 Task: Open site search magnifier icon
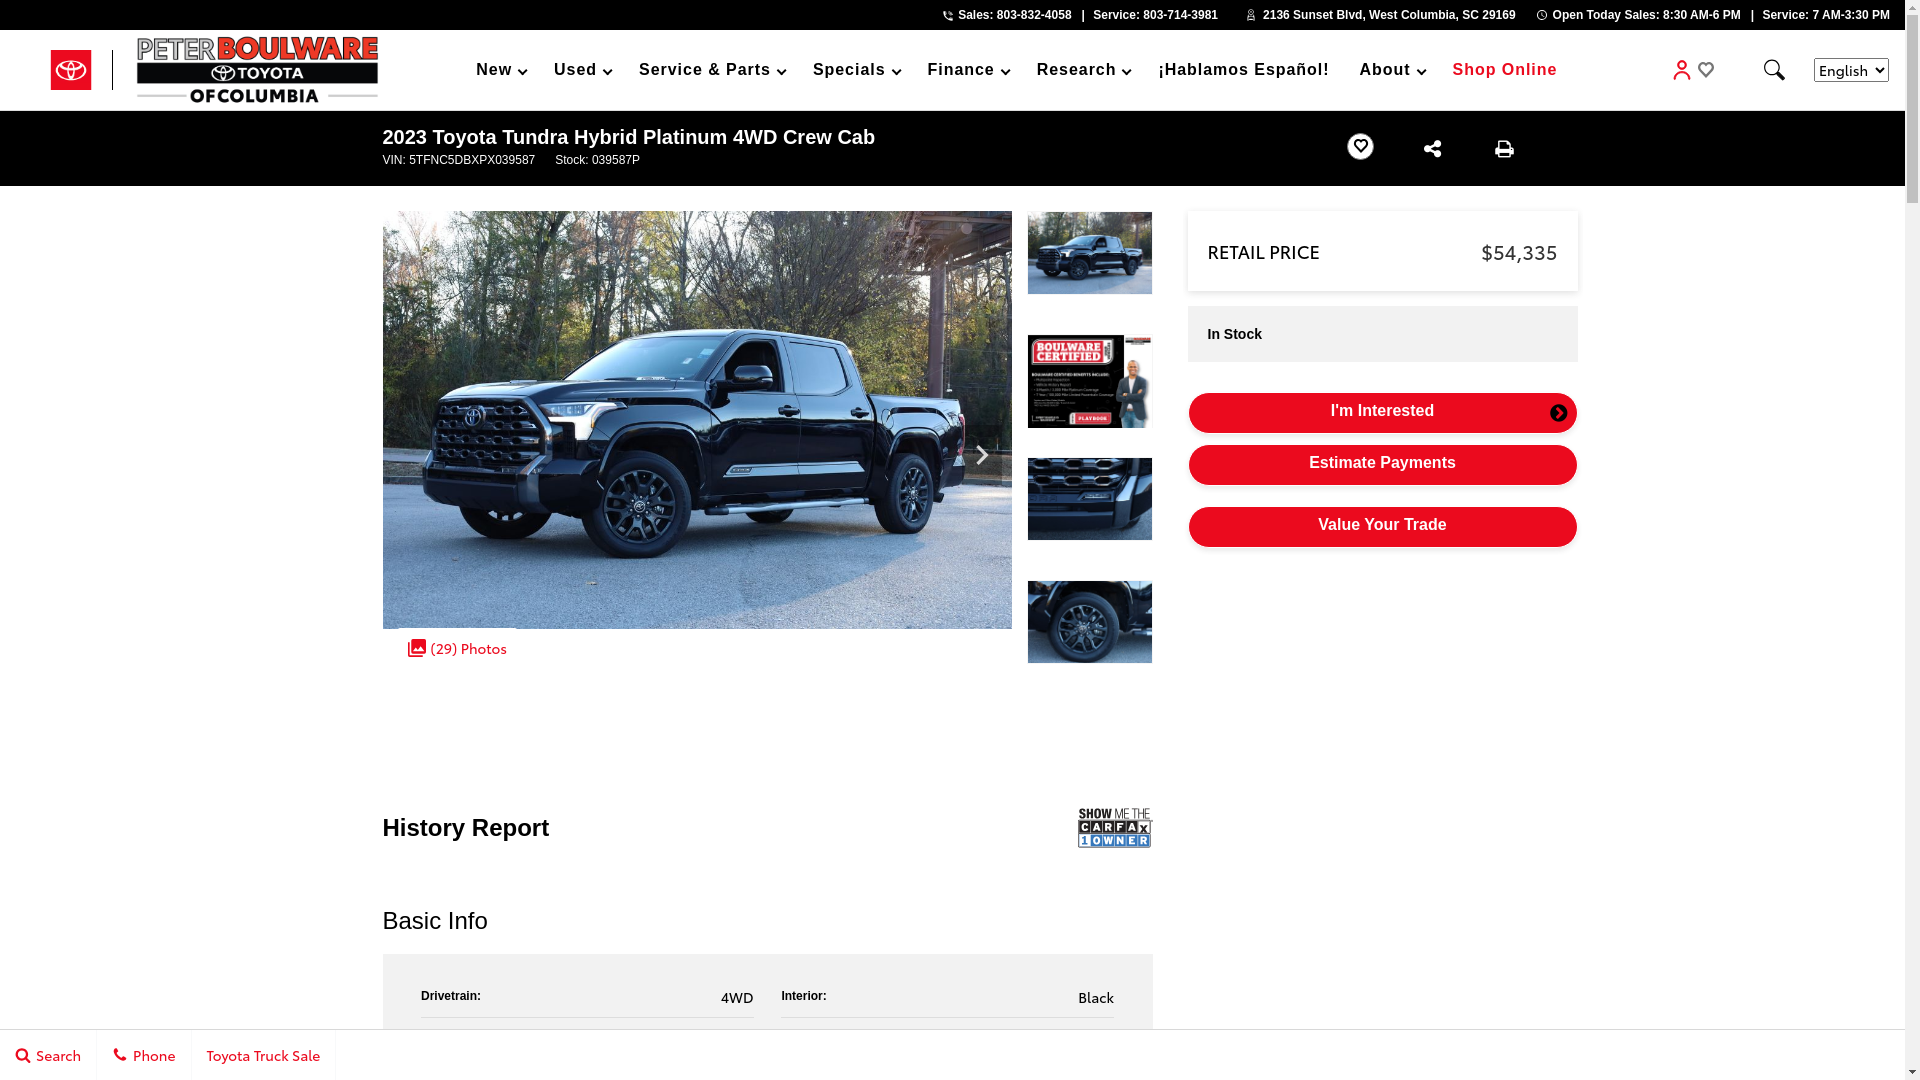point(1774,70)
